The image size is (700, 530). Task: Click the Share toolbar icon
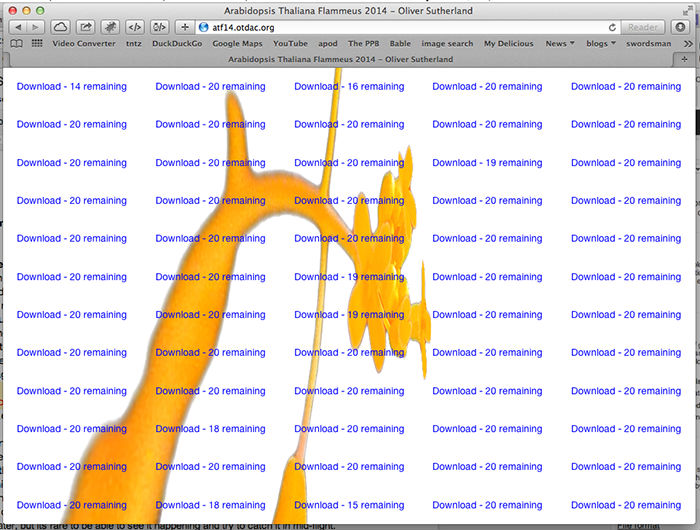86,27
